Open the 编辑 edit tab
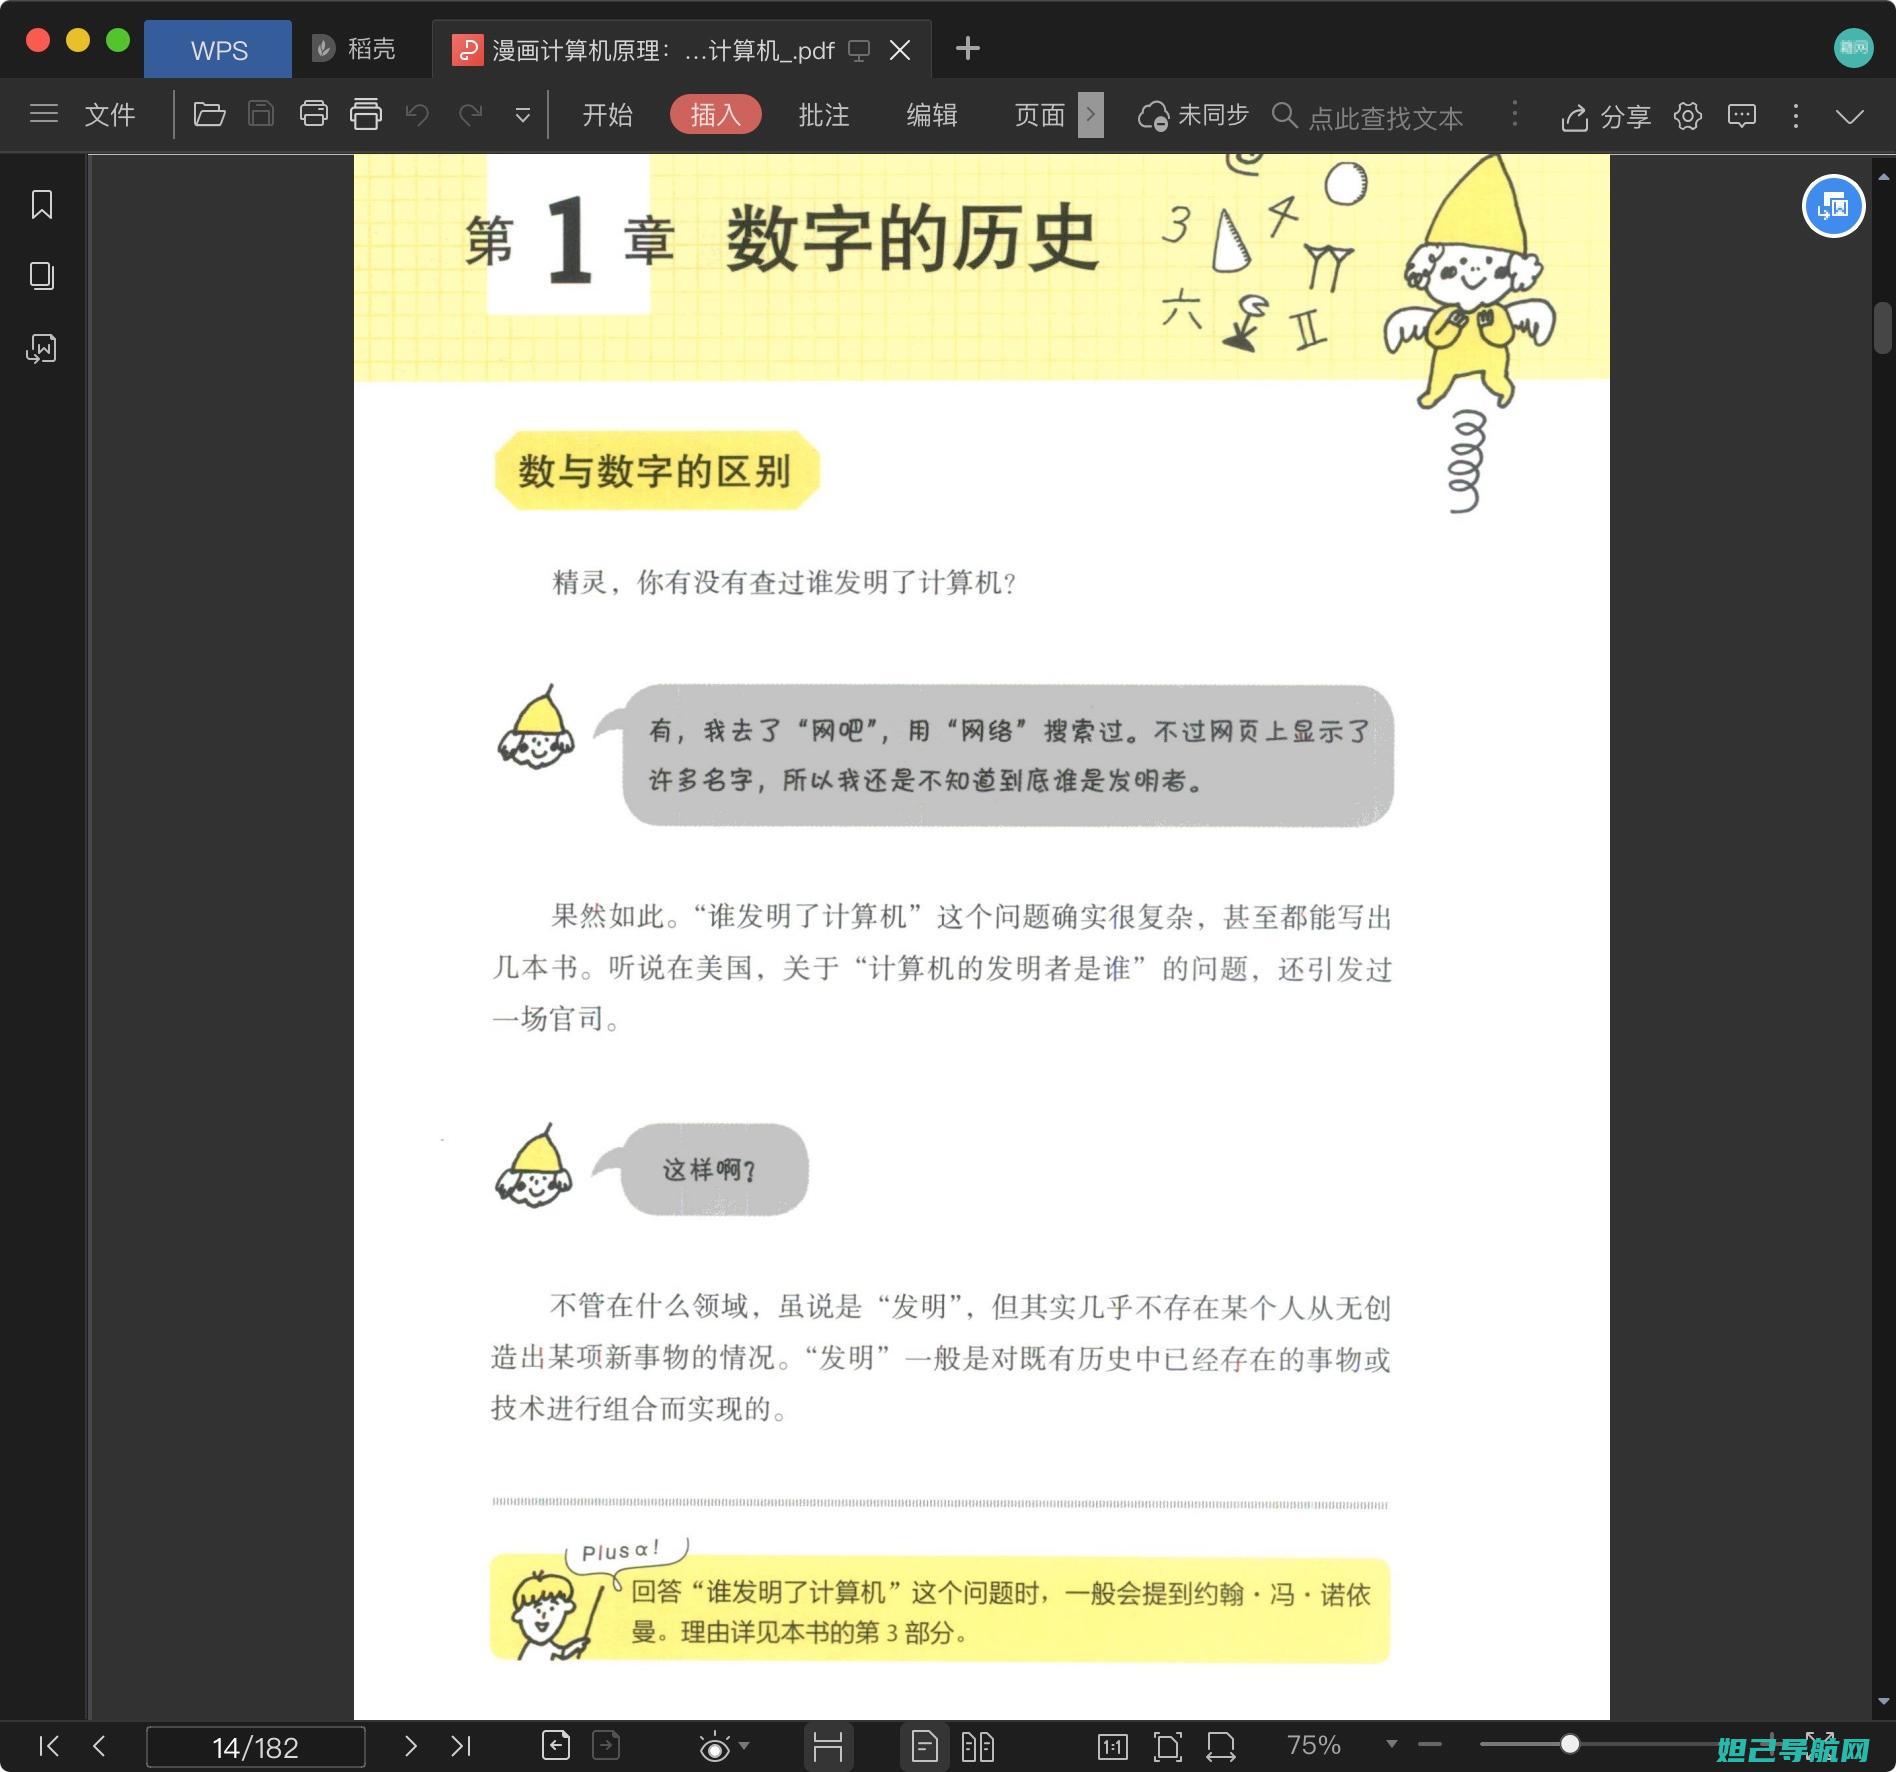This screenshot has height=1772, width=1896. (x=932, y=115)
